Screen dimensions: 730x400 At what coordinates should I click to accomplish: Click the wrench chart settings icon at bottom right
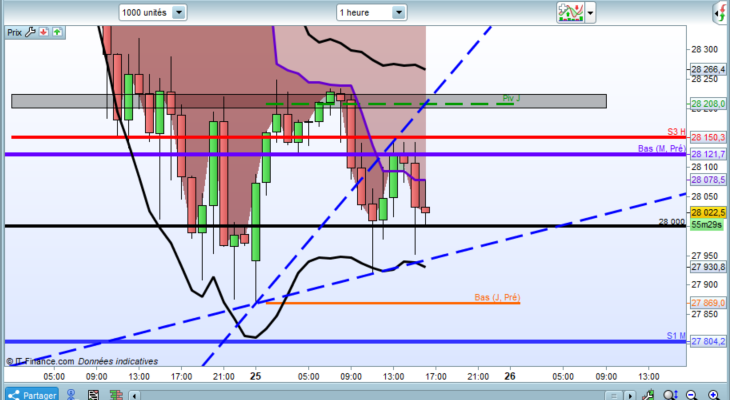[x=648, y=395]
